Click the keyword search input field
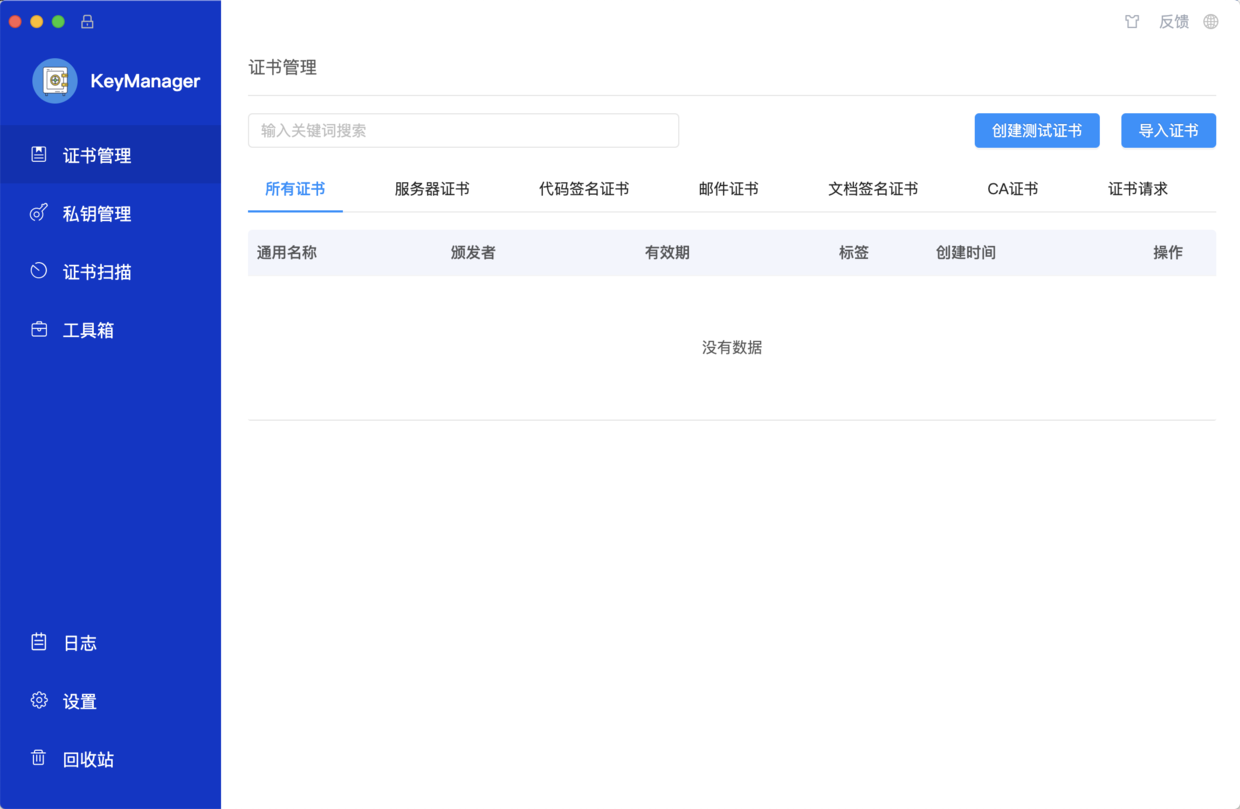1240x809 pixels. pos(463,130)
